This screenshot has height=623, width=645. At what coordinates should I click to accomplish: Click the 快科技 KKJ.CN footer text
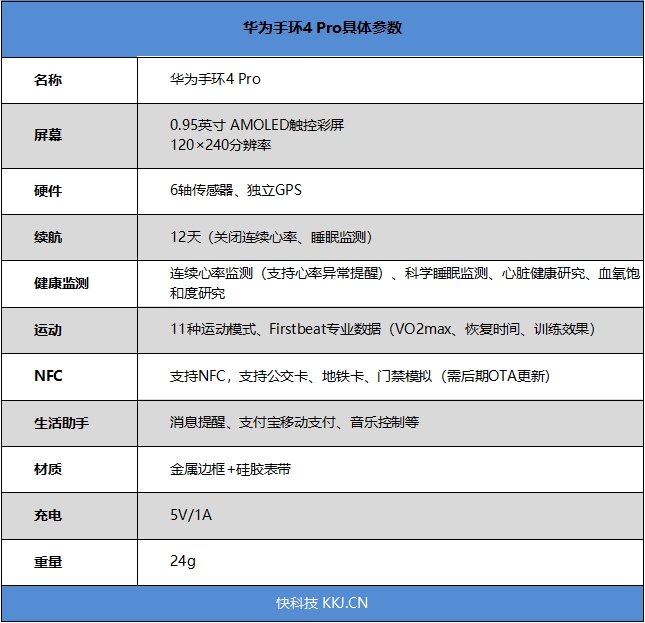tap(322, 603)
